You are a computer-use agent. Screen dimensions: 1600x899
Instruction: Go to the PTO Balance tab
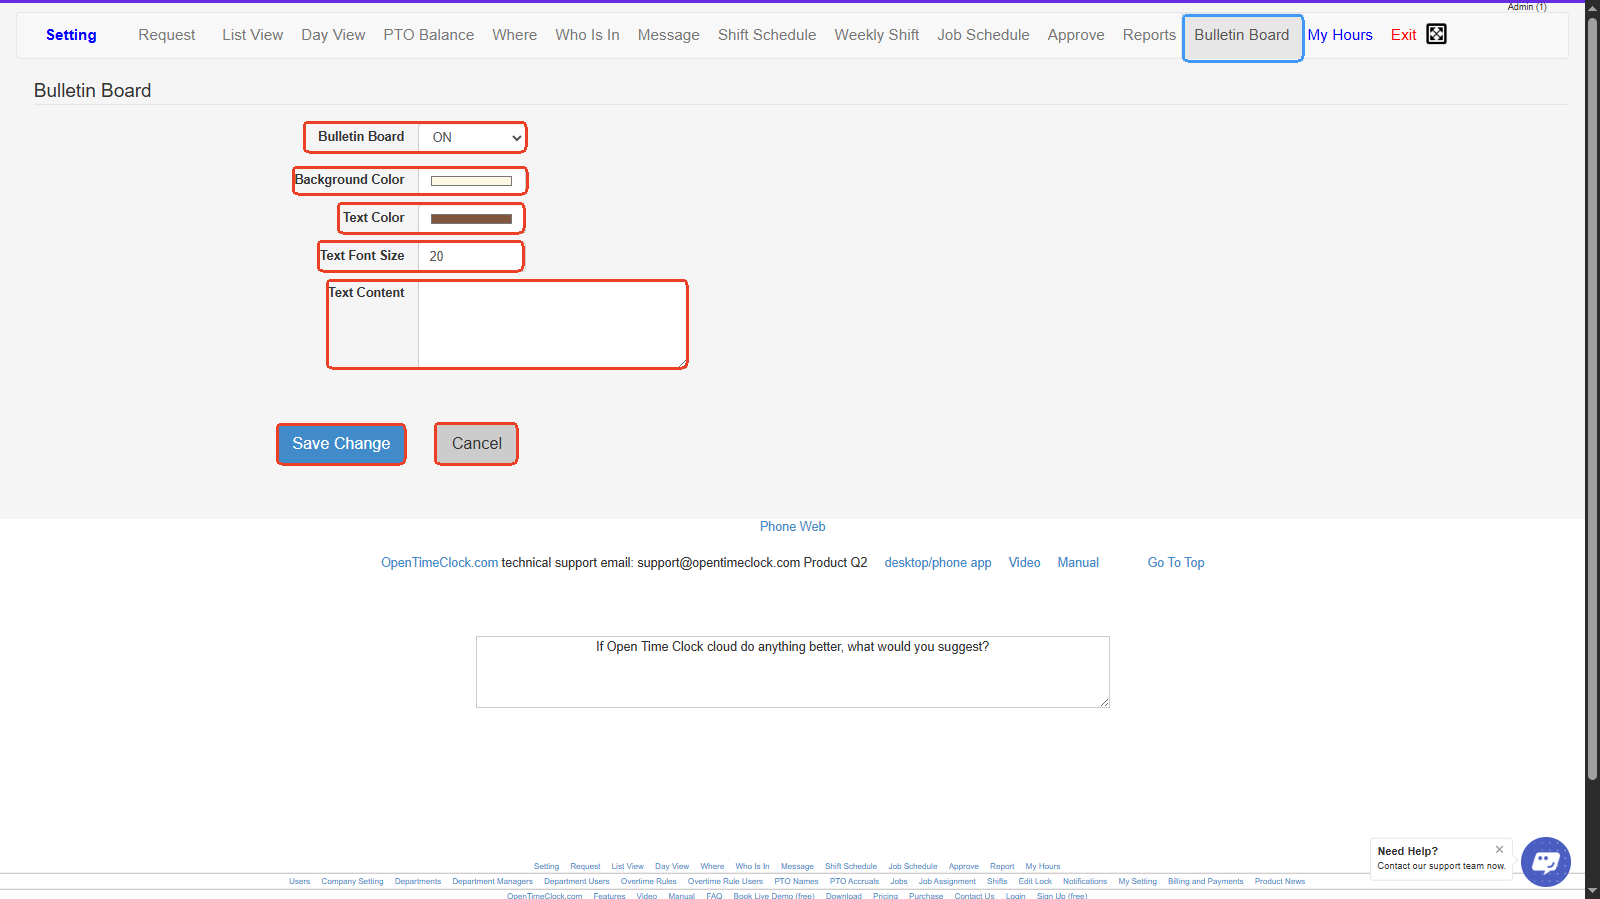428,35
